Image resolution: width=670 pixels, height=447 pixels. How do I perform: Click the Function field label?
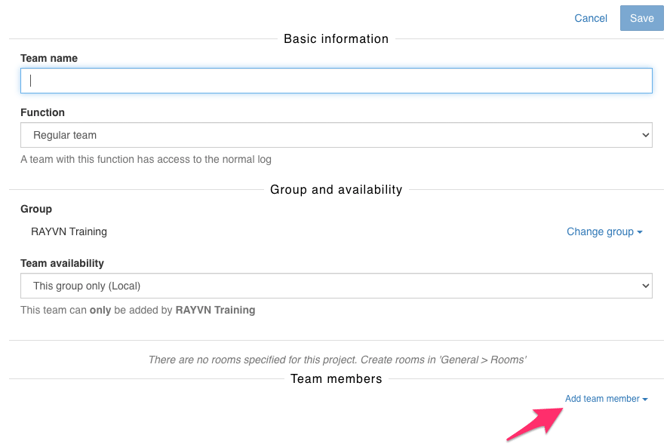[43, 113]
